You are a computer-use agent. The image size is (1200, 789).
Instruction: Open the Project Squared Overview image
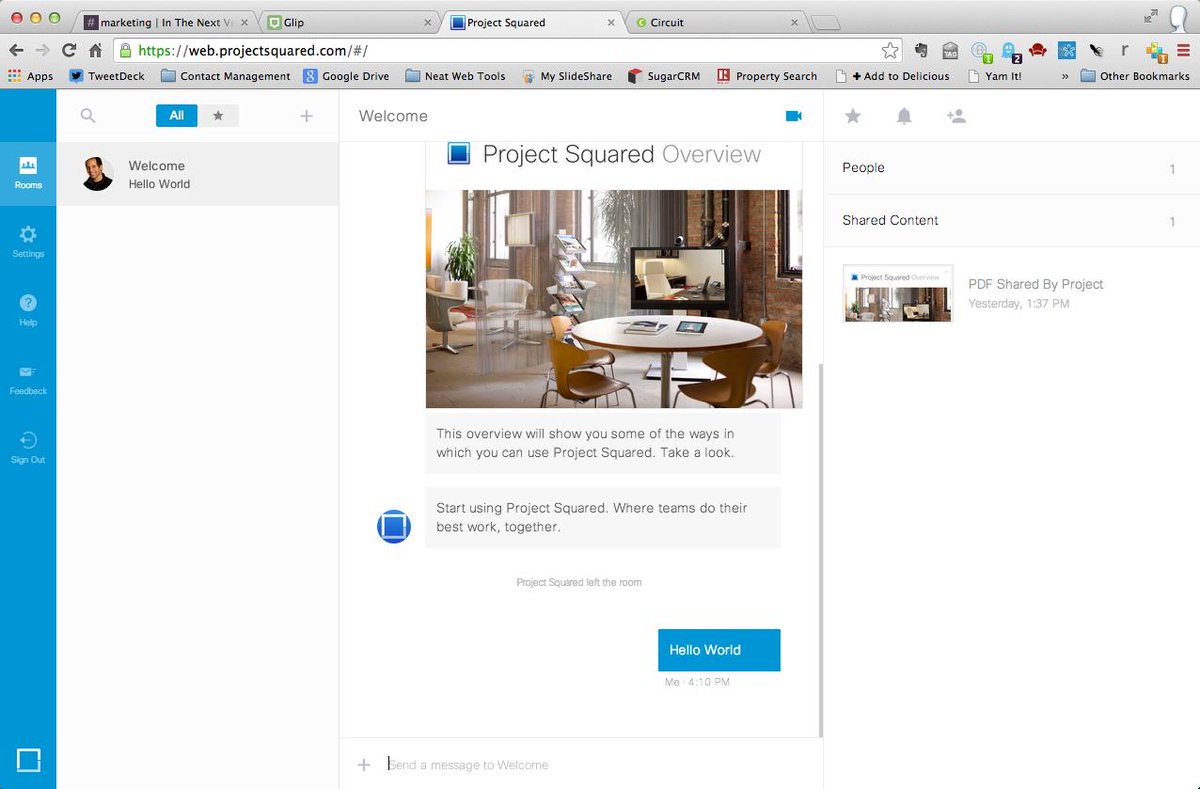click(x=614, y=298)
